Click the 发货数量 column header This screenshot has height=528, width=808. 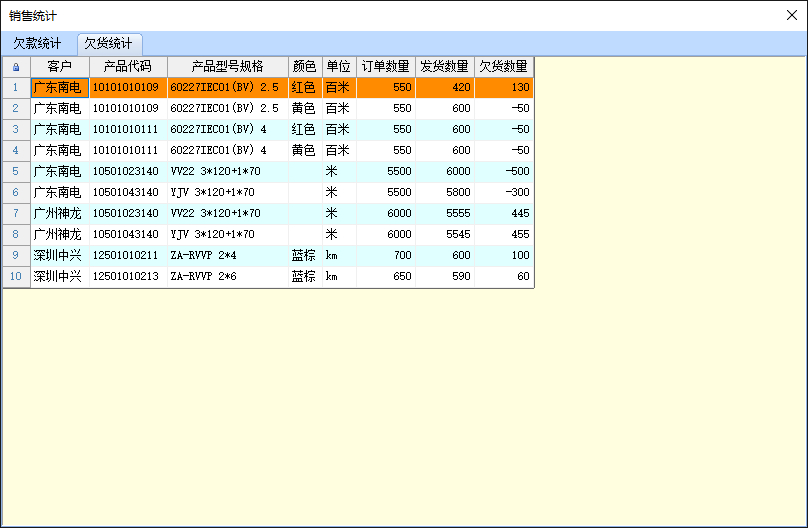[x=444, y=67]
